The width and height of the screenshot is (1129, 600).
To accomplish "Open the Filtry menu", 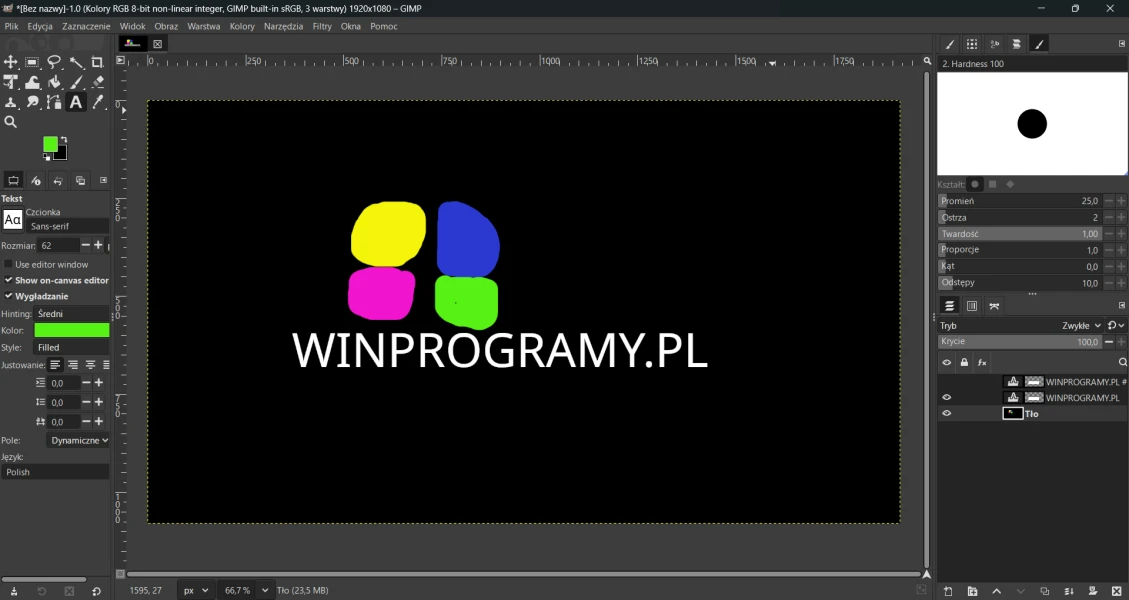I will click(x=322, y=27).
